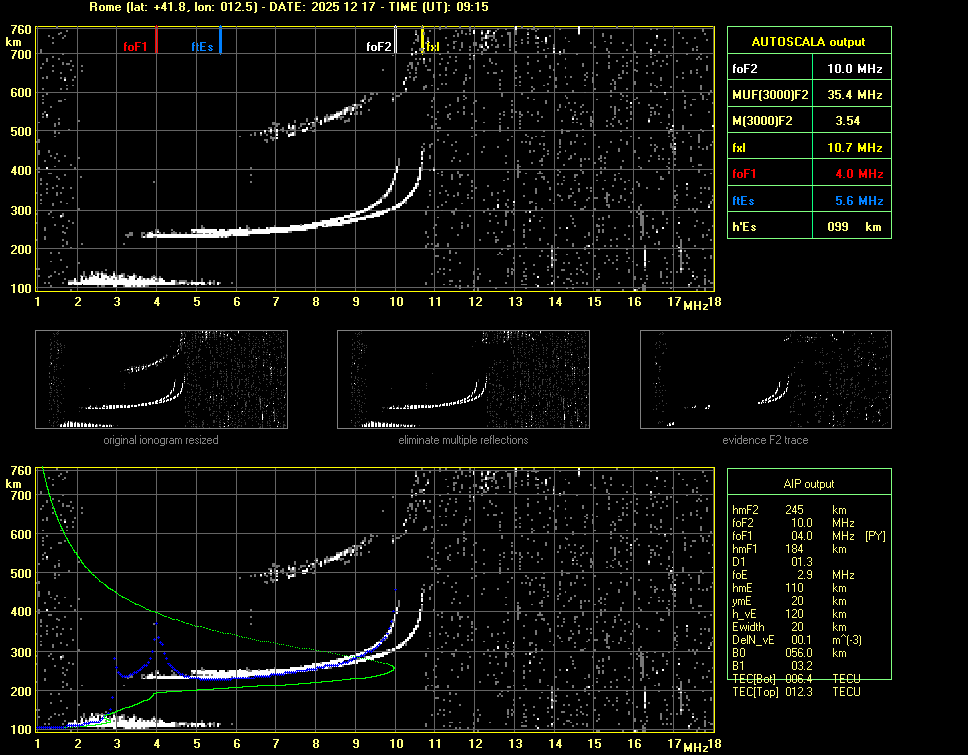968x755 pixels.
Task: Click the AIP output header
Action: 808,484
